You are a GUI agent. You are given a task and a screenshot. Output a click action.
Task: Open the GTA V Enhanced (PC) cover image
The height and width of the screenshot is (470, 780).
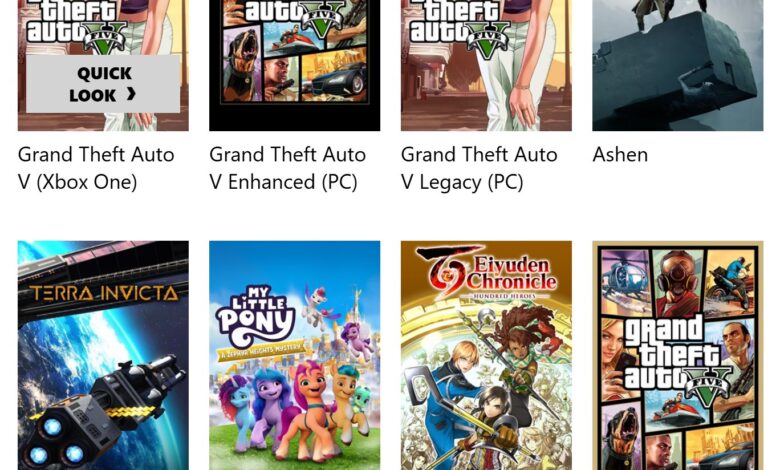294,65
